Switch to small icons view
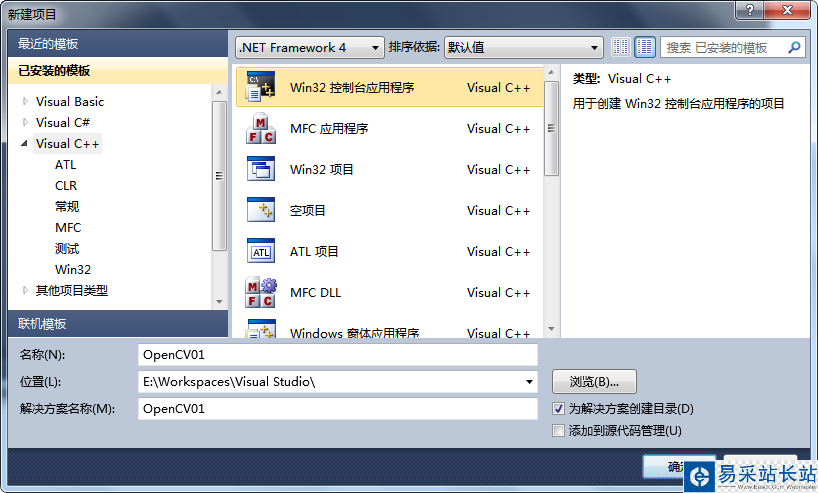The width and height of the screenshot is (818, 493). [620, 47]
